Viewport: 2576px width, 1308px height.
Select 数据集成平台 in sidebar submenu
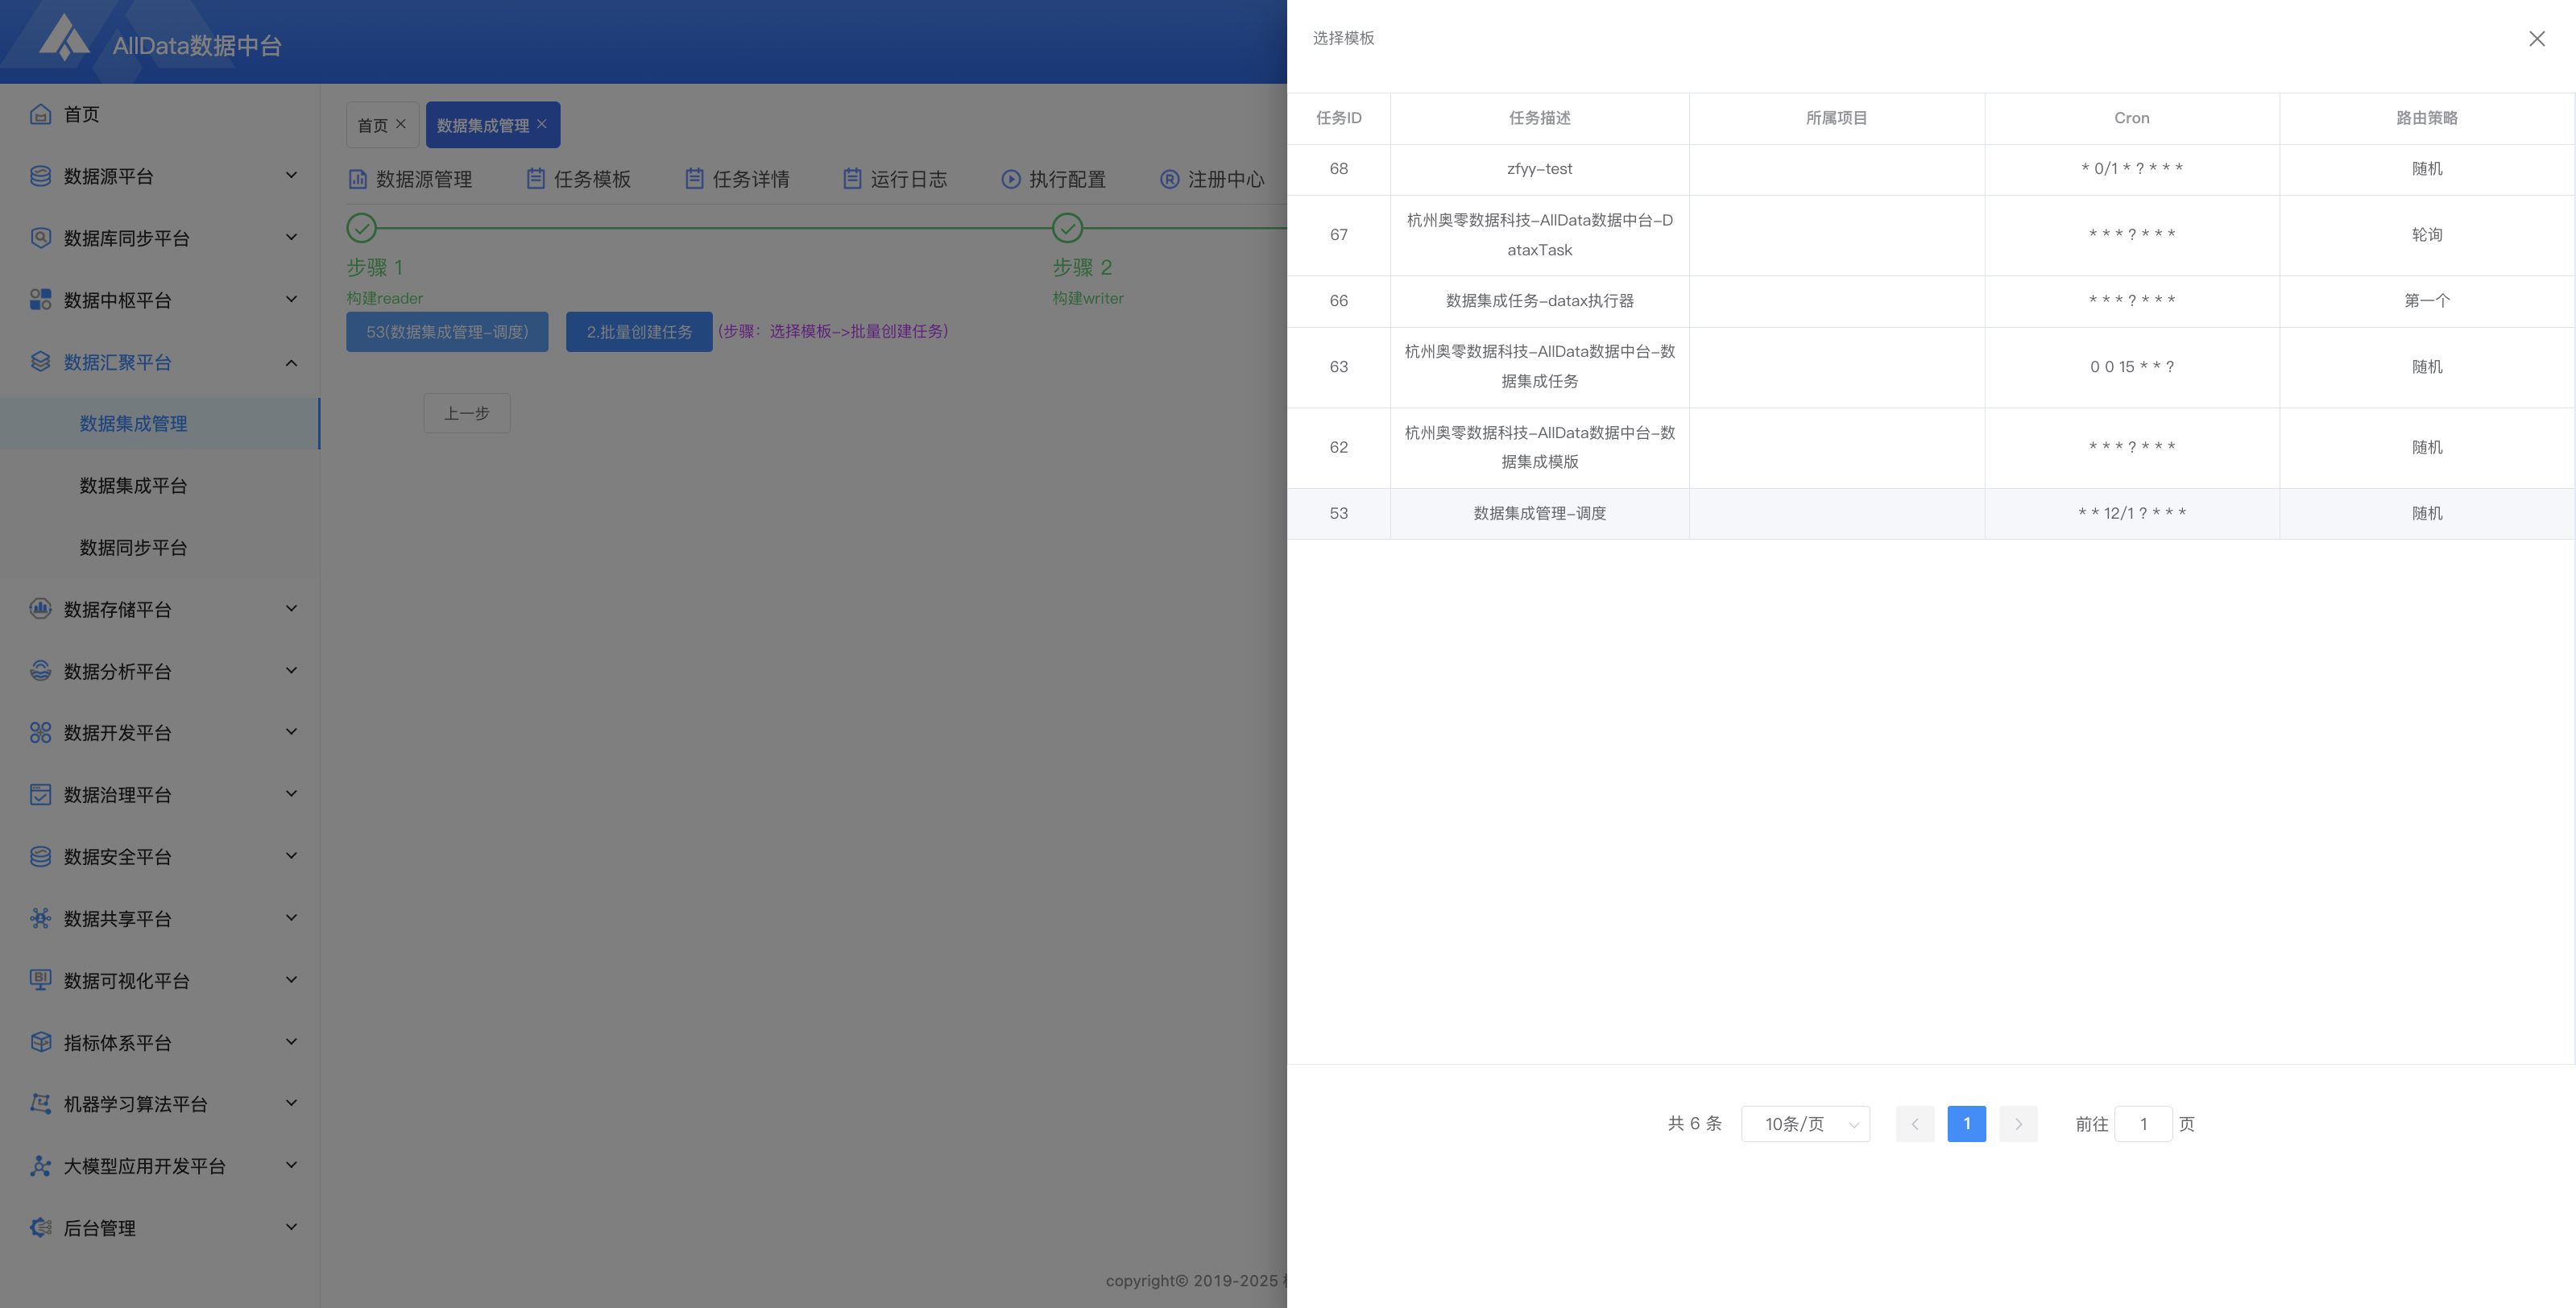[133, 486]
